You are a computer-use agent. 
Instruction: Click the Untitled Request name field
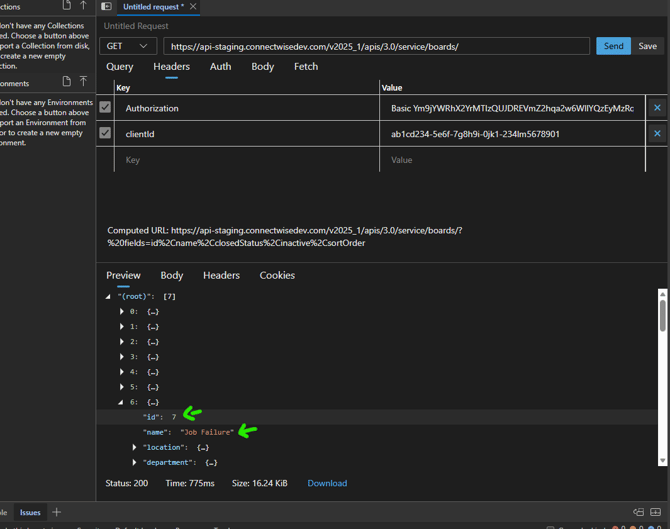pos(136,26)
